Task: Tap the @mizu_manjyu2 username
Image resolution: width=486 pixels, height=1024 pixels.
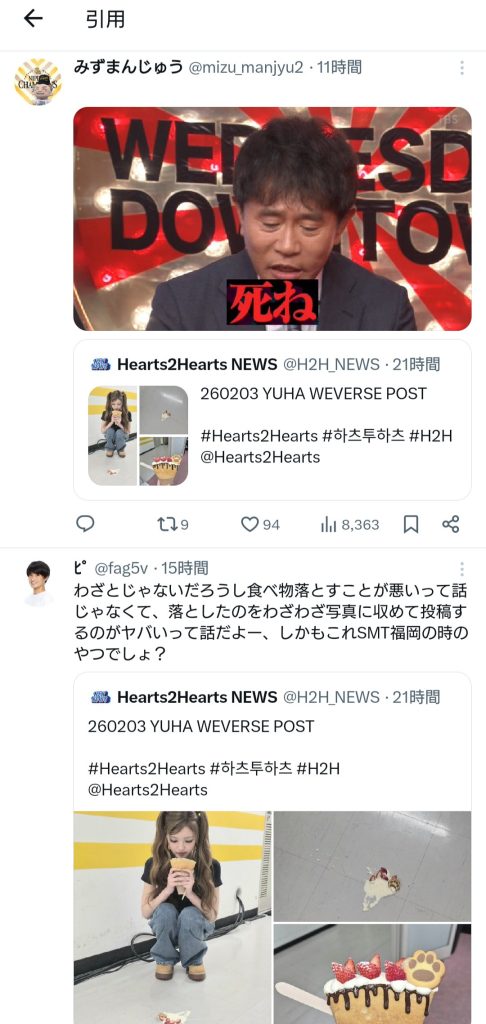Action: pyautogui.click(x=246, y=67)
